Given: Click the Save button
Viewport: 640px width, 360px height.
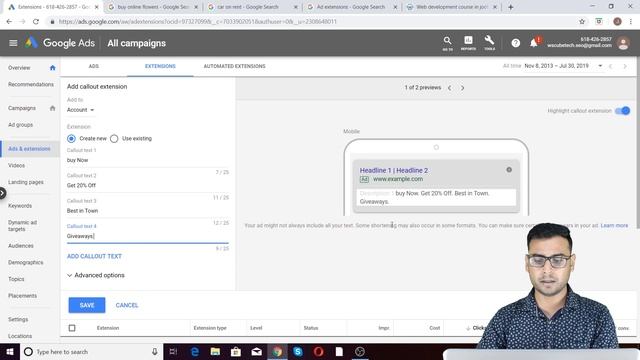Looking at the screenshot, I should click(87, 305).
